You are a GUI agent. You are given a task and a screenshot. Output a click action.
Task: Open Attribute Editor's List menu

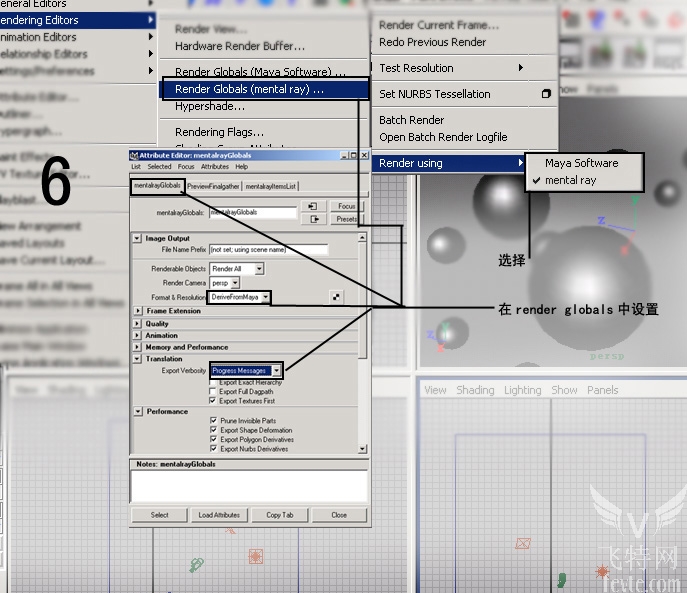tap(136, 167)
